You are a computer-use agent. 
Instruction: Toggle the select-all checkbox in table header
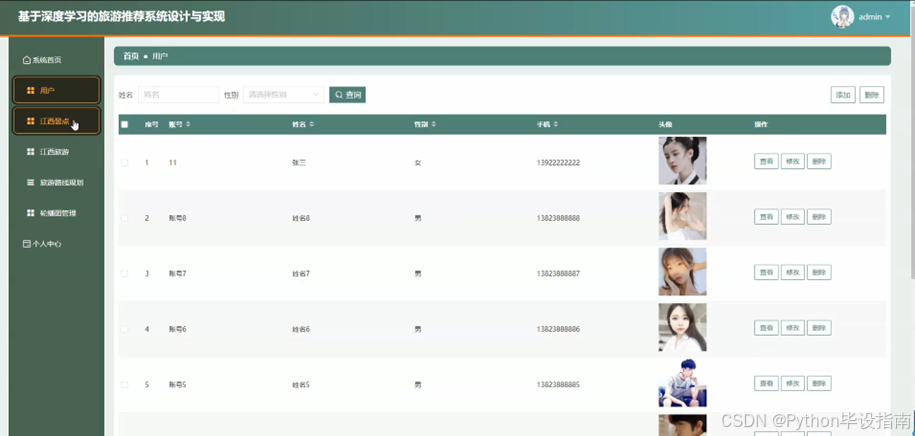(124, 124)
